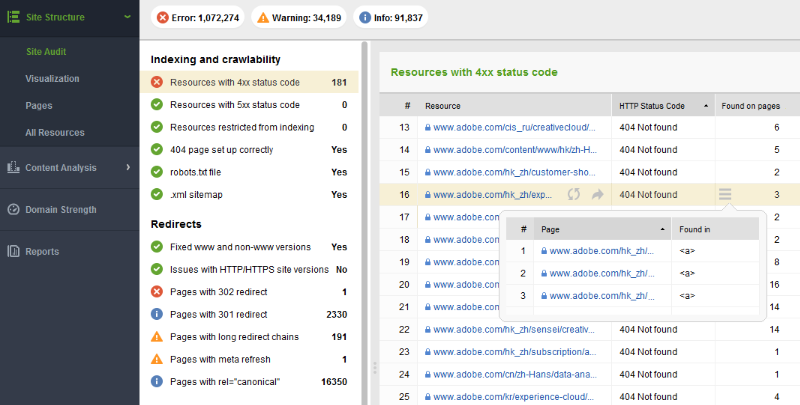The width and height of the screenshot is (800, 405).
Task: Select Pages with 301 redirect factor
Action: click(x=249, y=314)
